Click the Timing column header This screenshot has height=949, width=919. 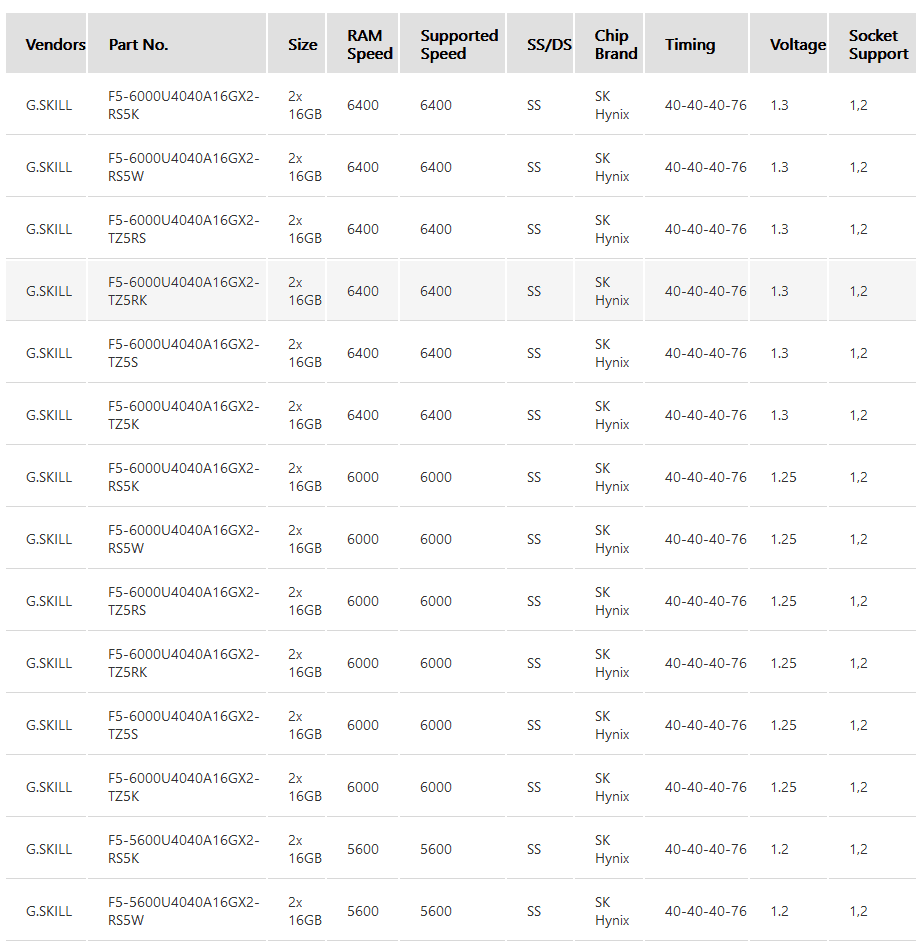tap(690, 44)
